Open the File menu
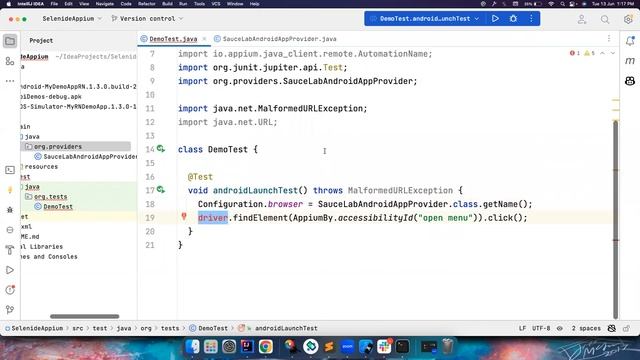 [x=54, y=4]
